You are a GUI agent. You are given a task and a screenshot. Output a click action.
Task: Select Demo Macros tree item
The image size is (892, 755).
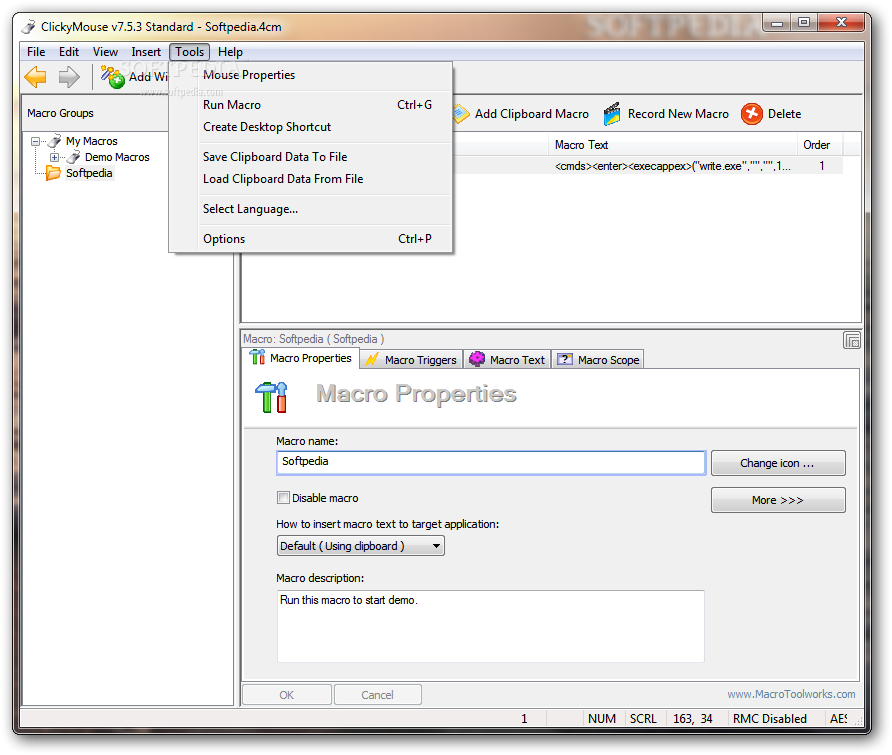pos(117,157)
